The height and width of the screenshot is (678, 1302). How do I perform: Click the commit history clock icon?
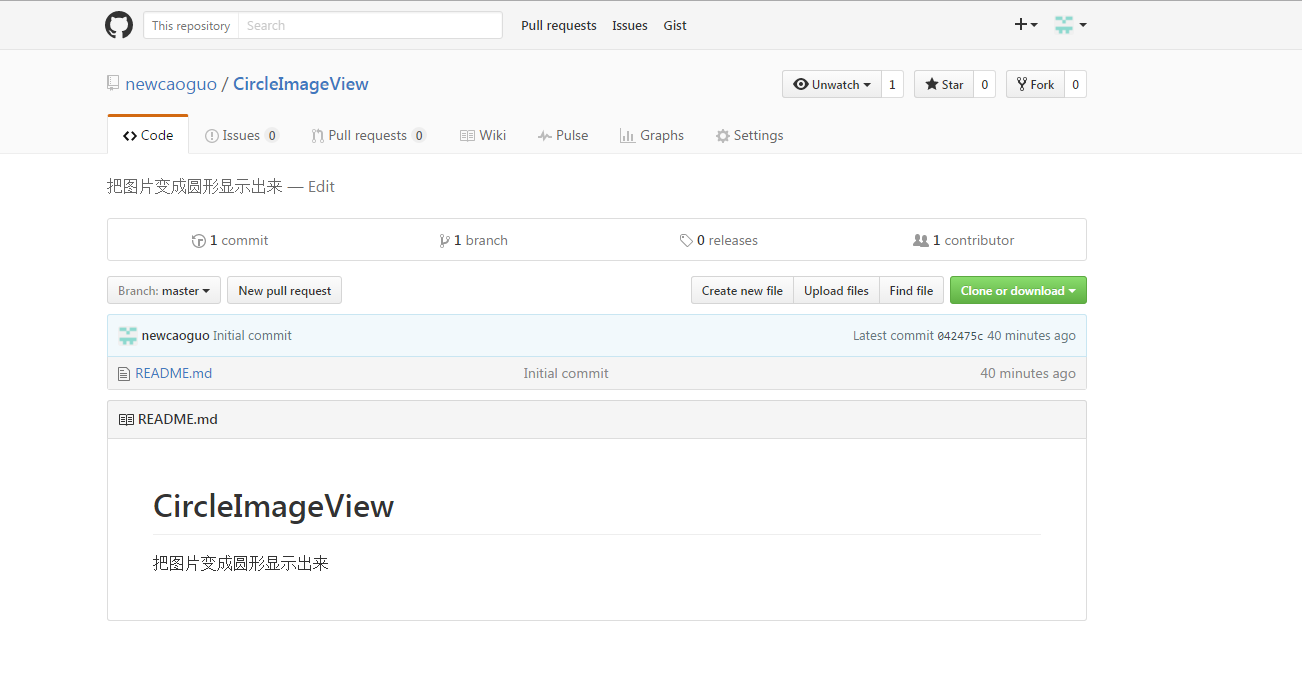click(x=199, y=241)
